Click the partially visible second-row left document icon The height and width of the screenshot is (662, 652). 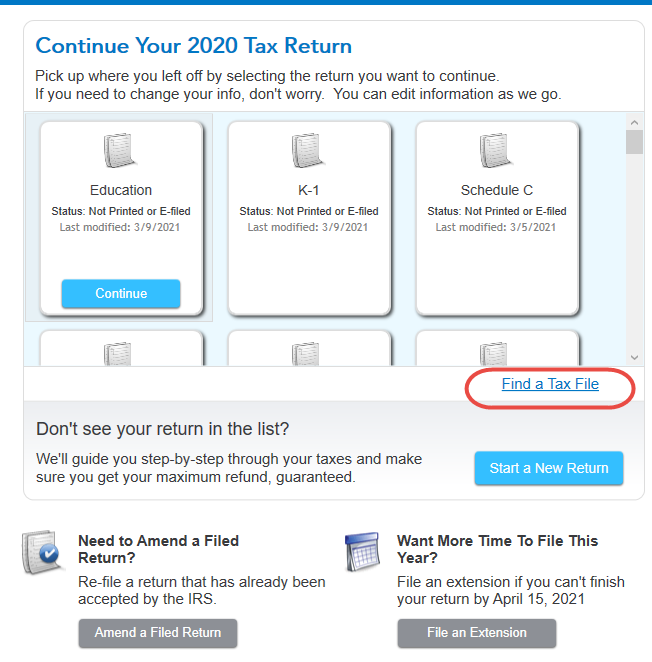tap(121, 353)
